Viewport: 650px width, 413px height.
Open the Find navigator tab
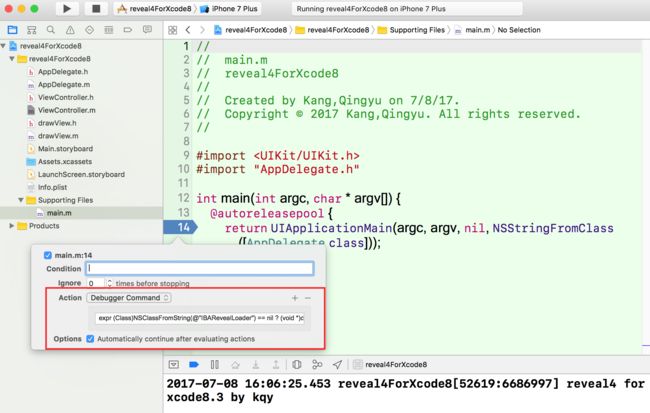[x=51, y=30]
